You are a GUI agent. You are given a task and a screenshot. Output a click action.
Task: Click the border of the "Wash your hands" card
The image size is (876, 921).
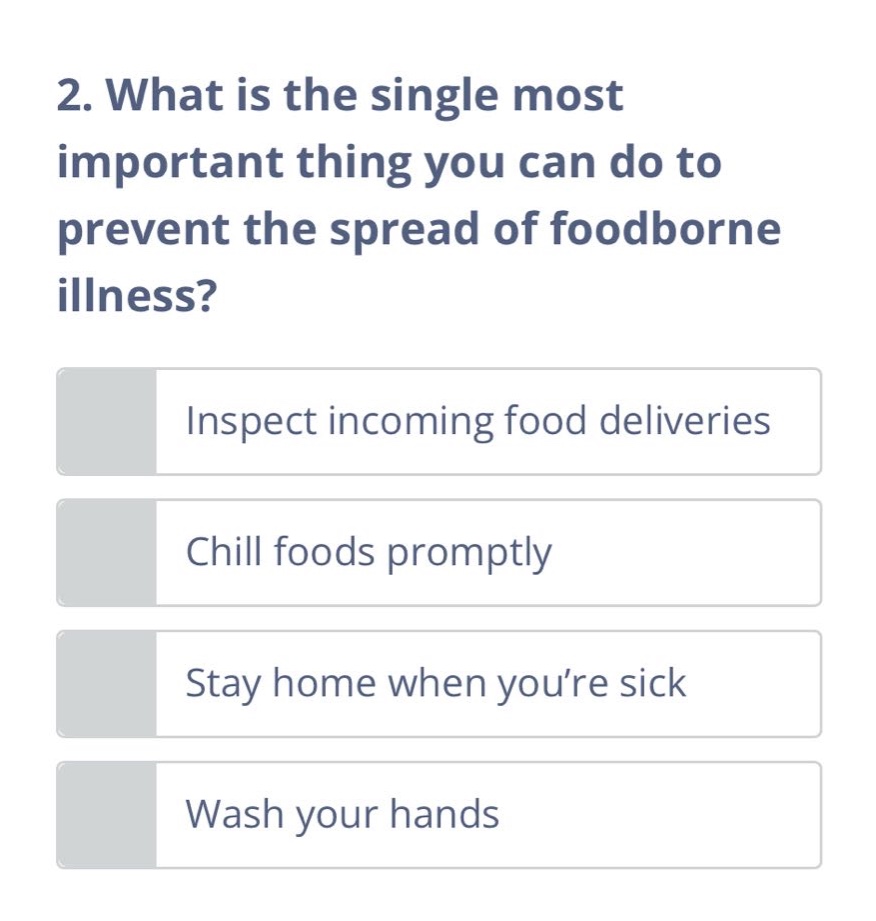pyautogui.click(x=440, y=761)
